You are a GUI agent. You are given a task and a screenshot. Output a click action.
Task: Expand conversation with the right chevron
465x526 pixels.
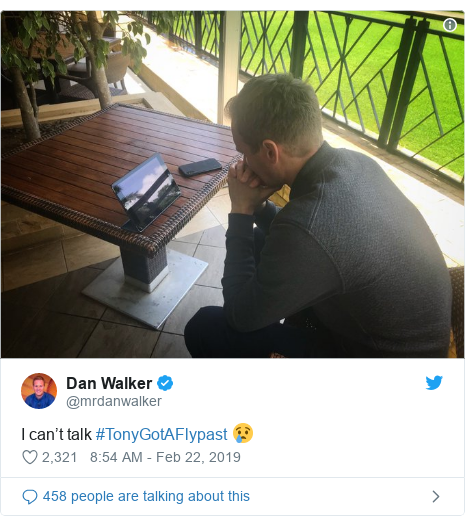[435, 496]
